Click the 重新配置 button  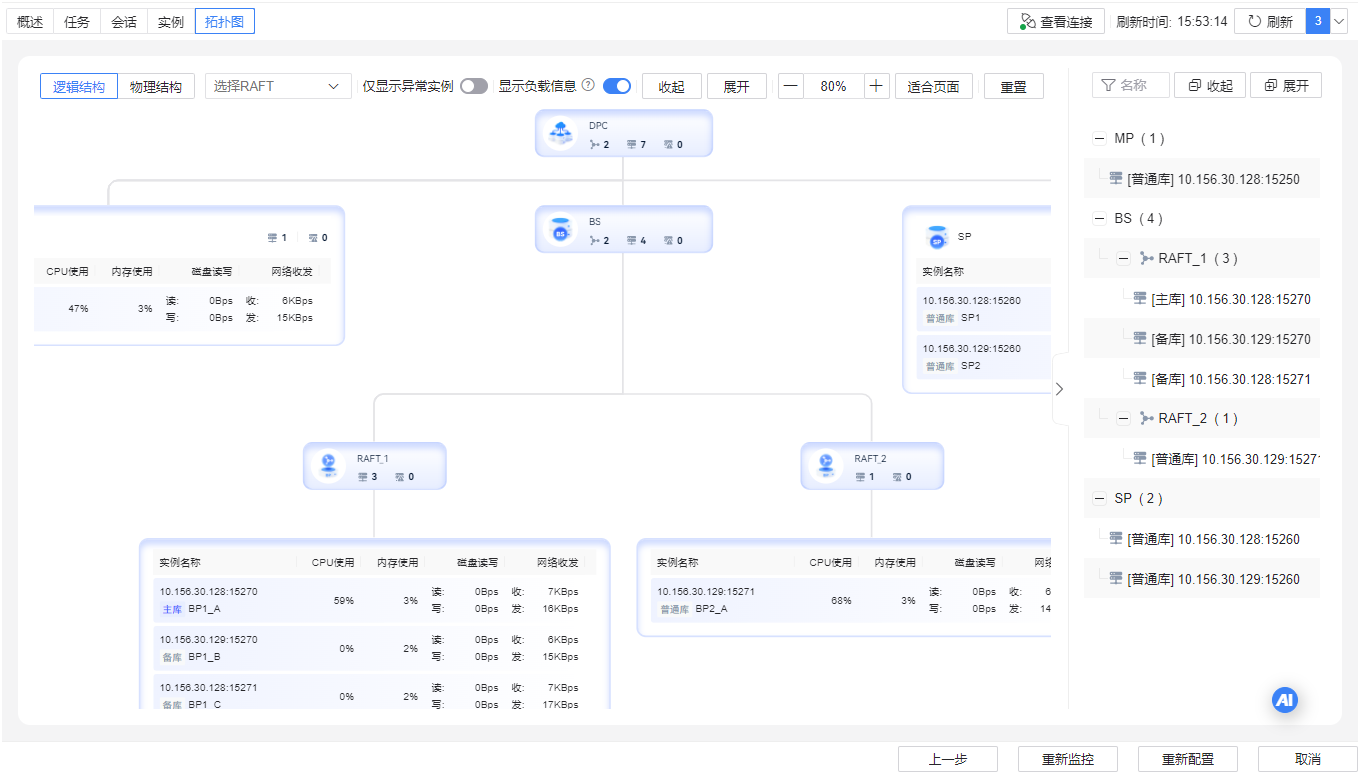click(1187, 759)
